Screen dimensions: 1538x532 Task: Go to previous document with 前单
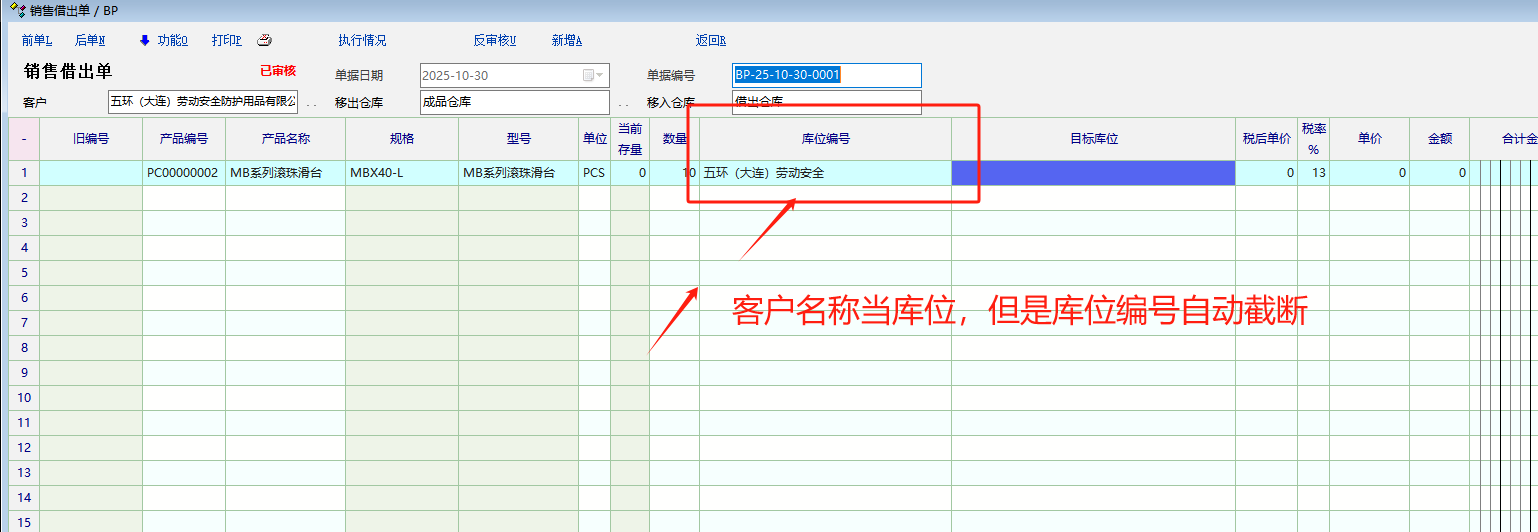36,41
